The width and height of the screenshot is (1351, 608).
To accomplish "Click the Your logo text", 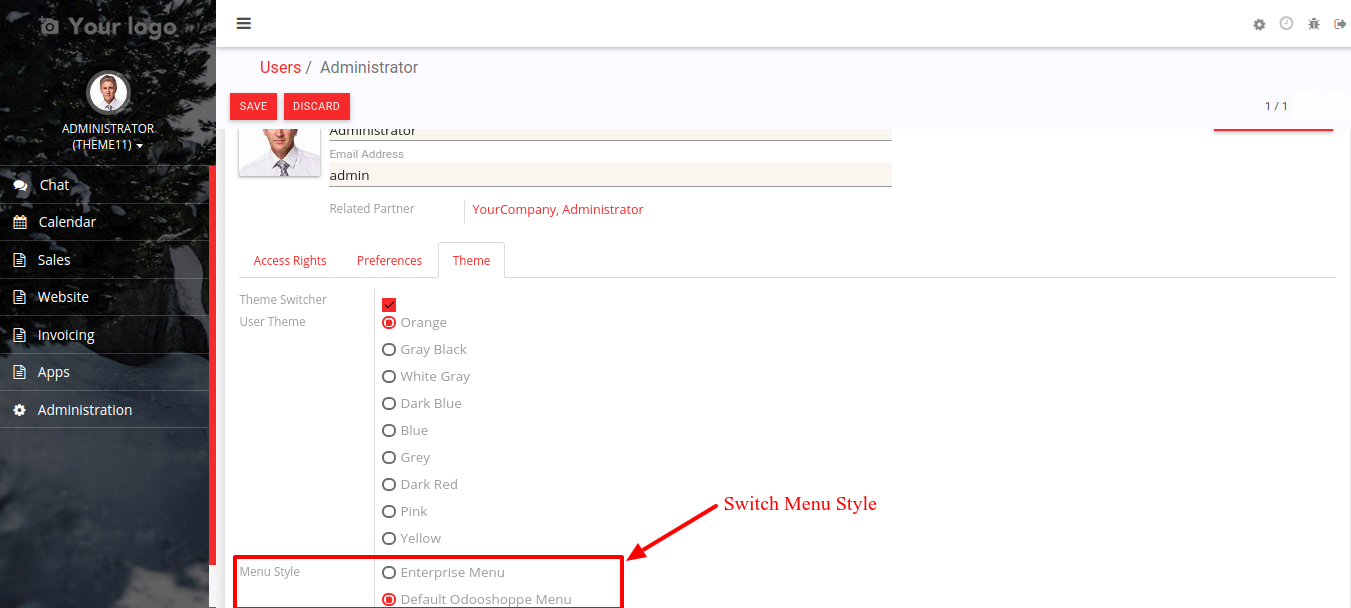I will tap(123, 26).
